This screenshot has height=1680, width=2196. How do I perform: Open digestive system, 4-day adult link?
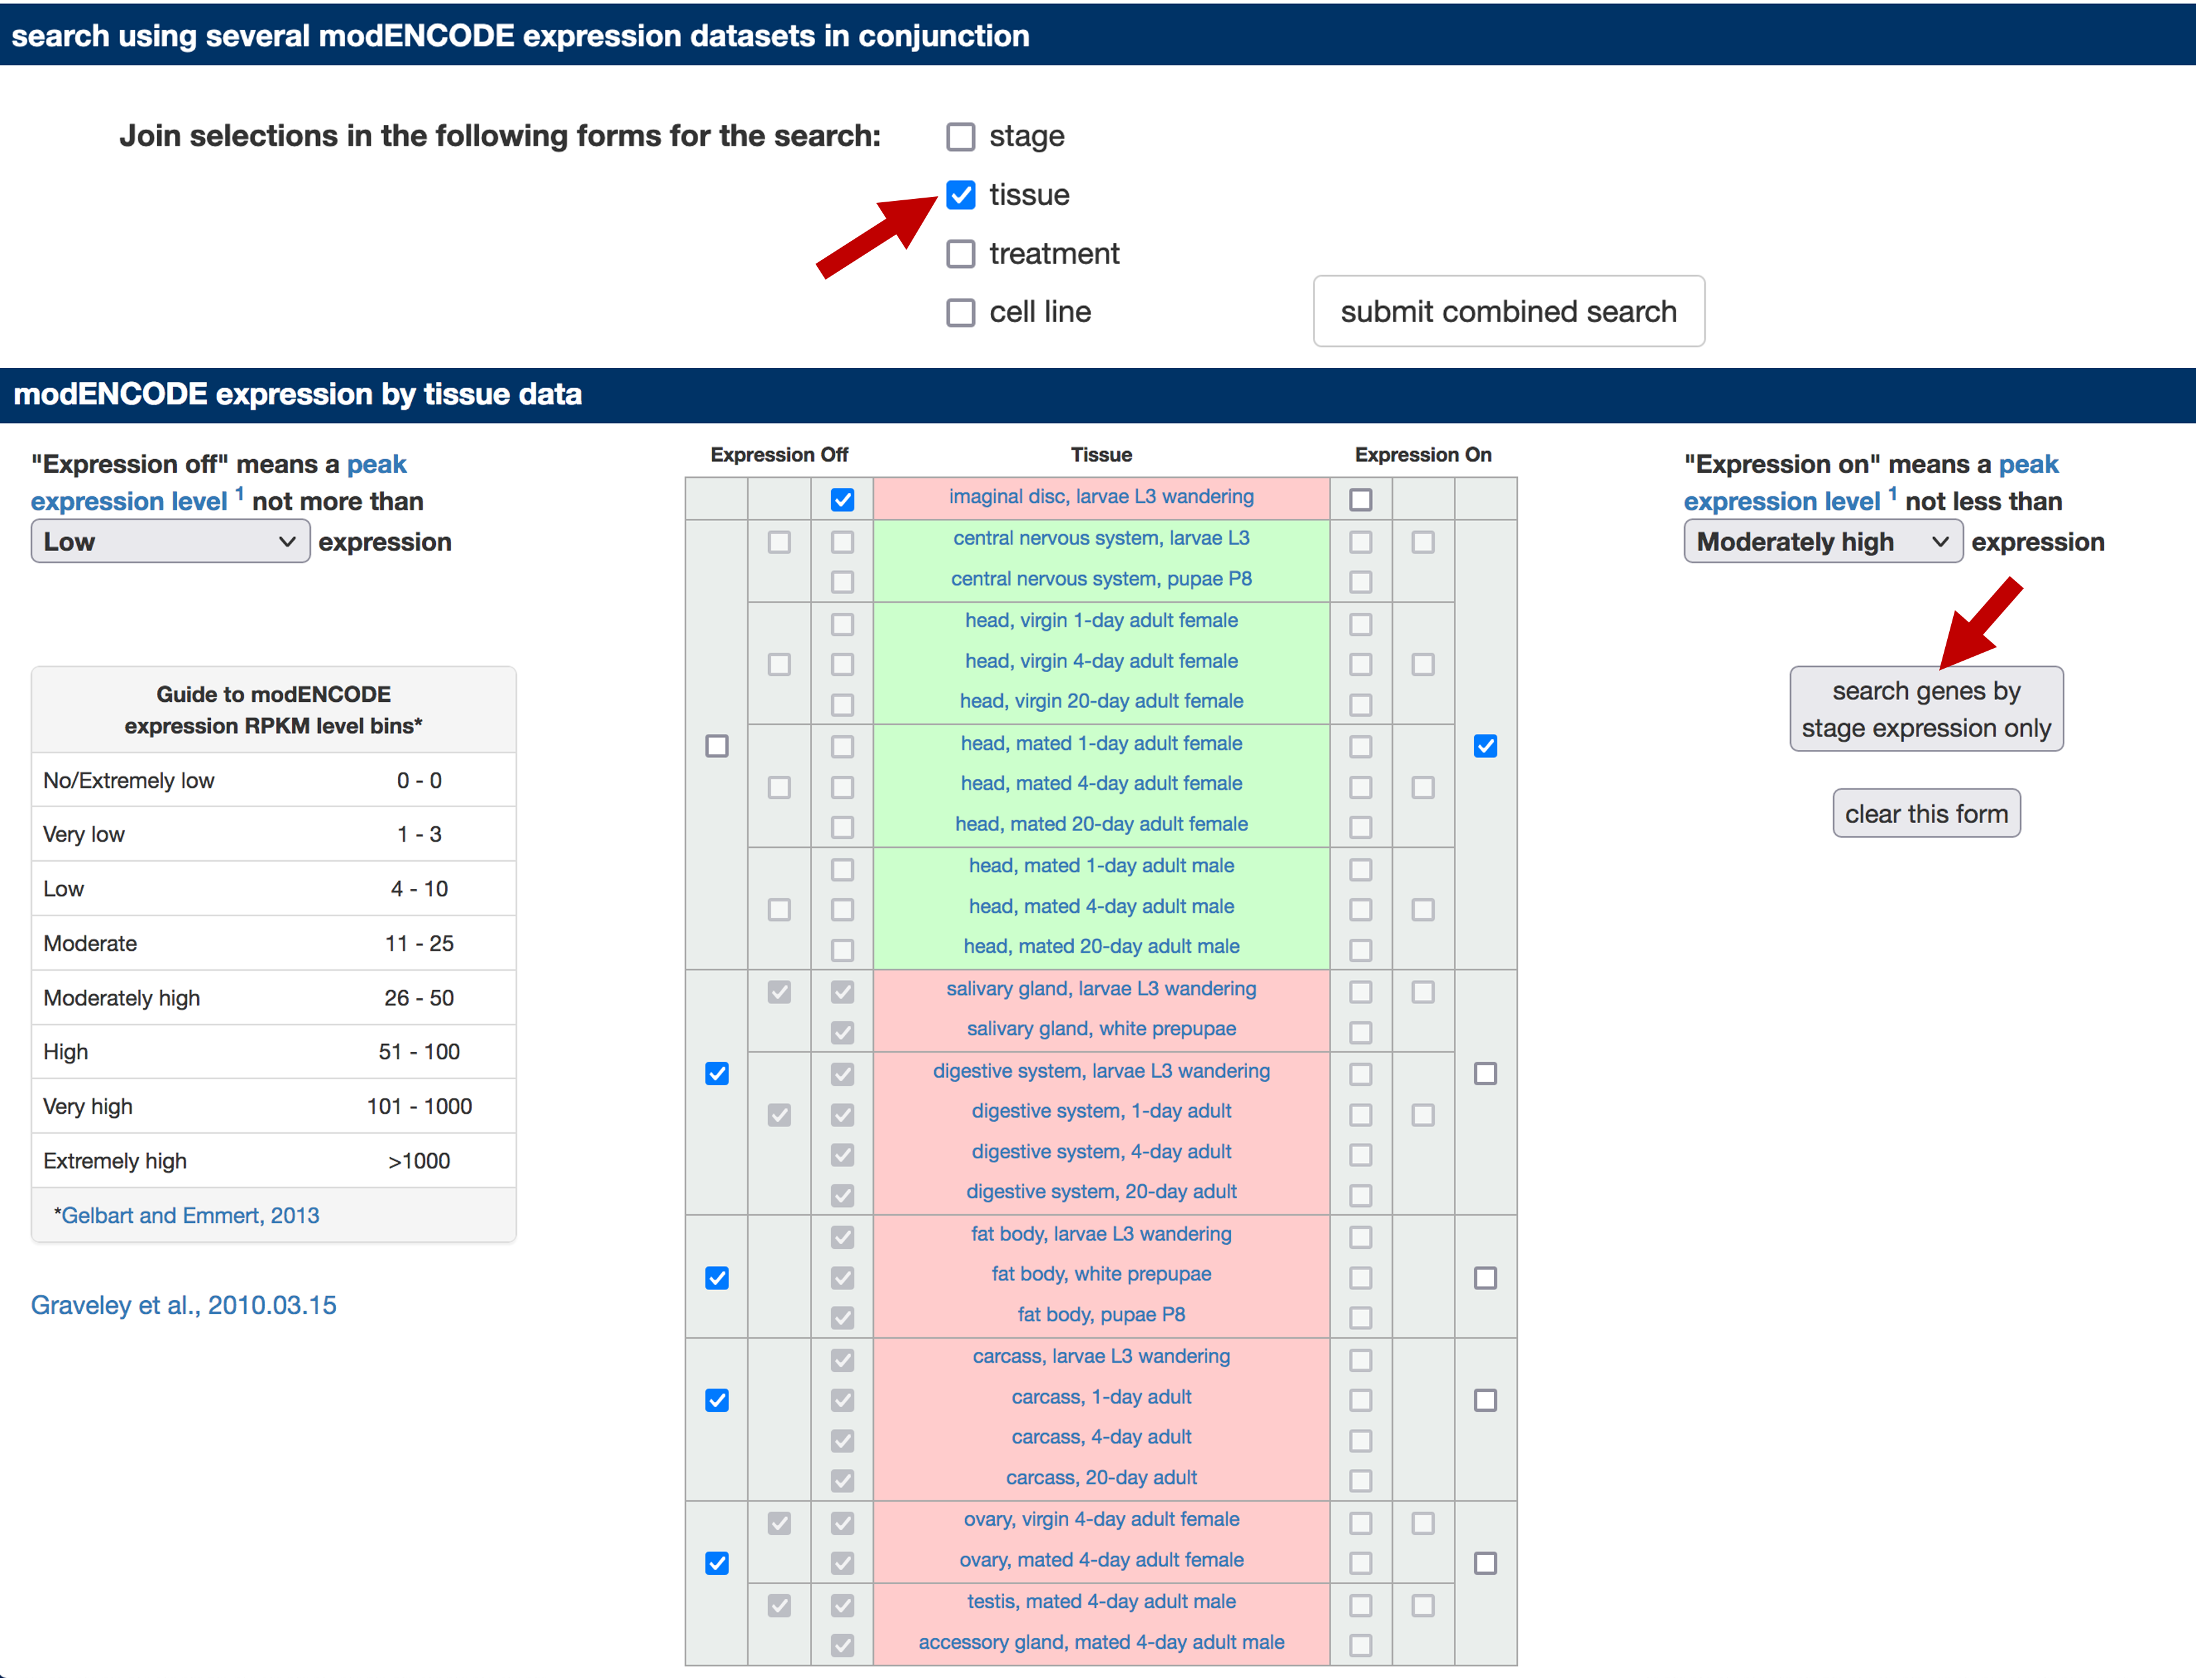click(x=1101, y=1151)
